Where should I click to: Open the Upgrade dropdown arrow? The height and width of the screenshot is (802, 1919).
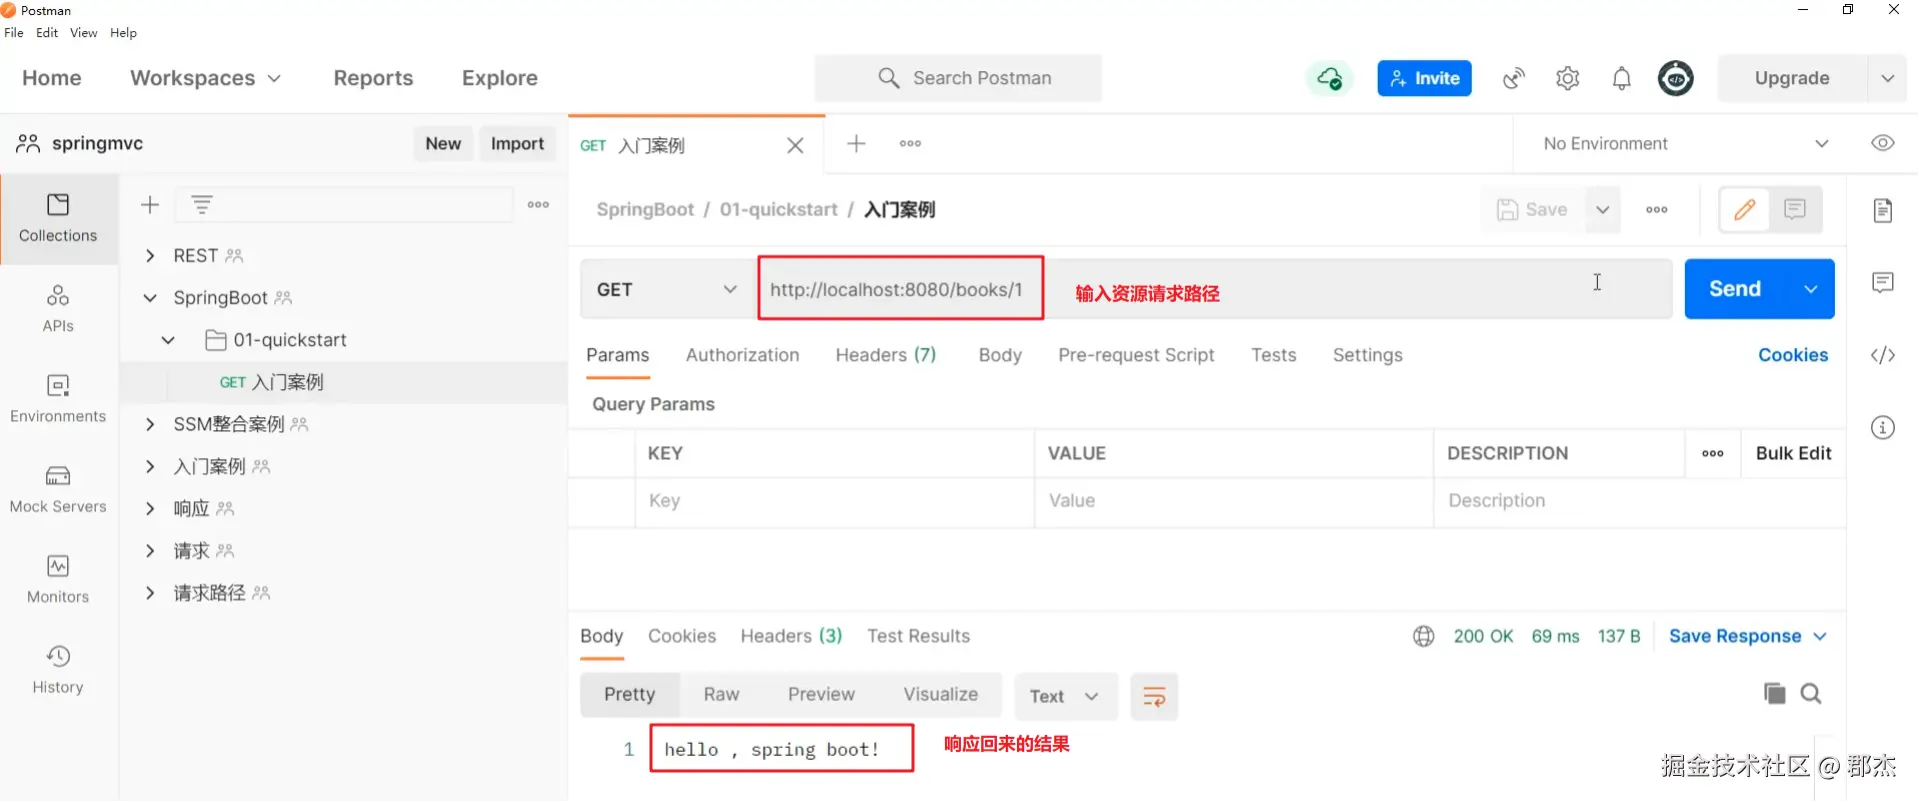point(1887,78)
